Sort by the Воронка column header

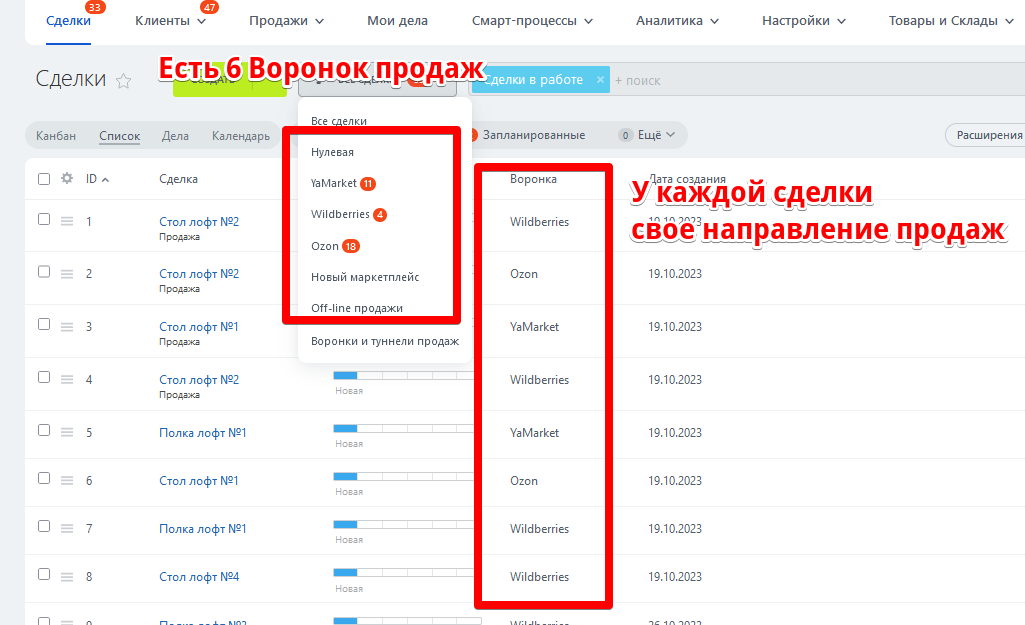tap(533, 179)
